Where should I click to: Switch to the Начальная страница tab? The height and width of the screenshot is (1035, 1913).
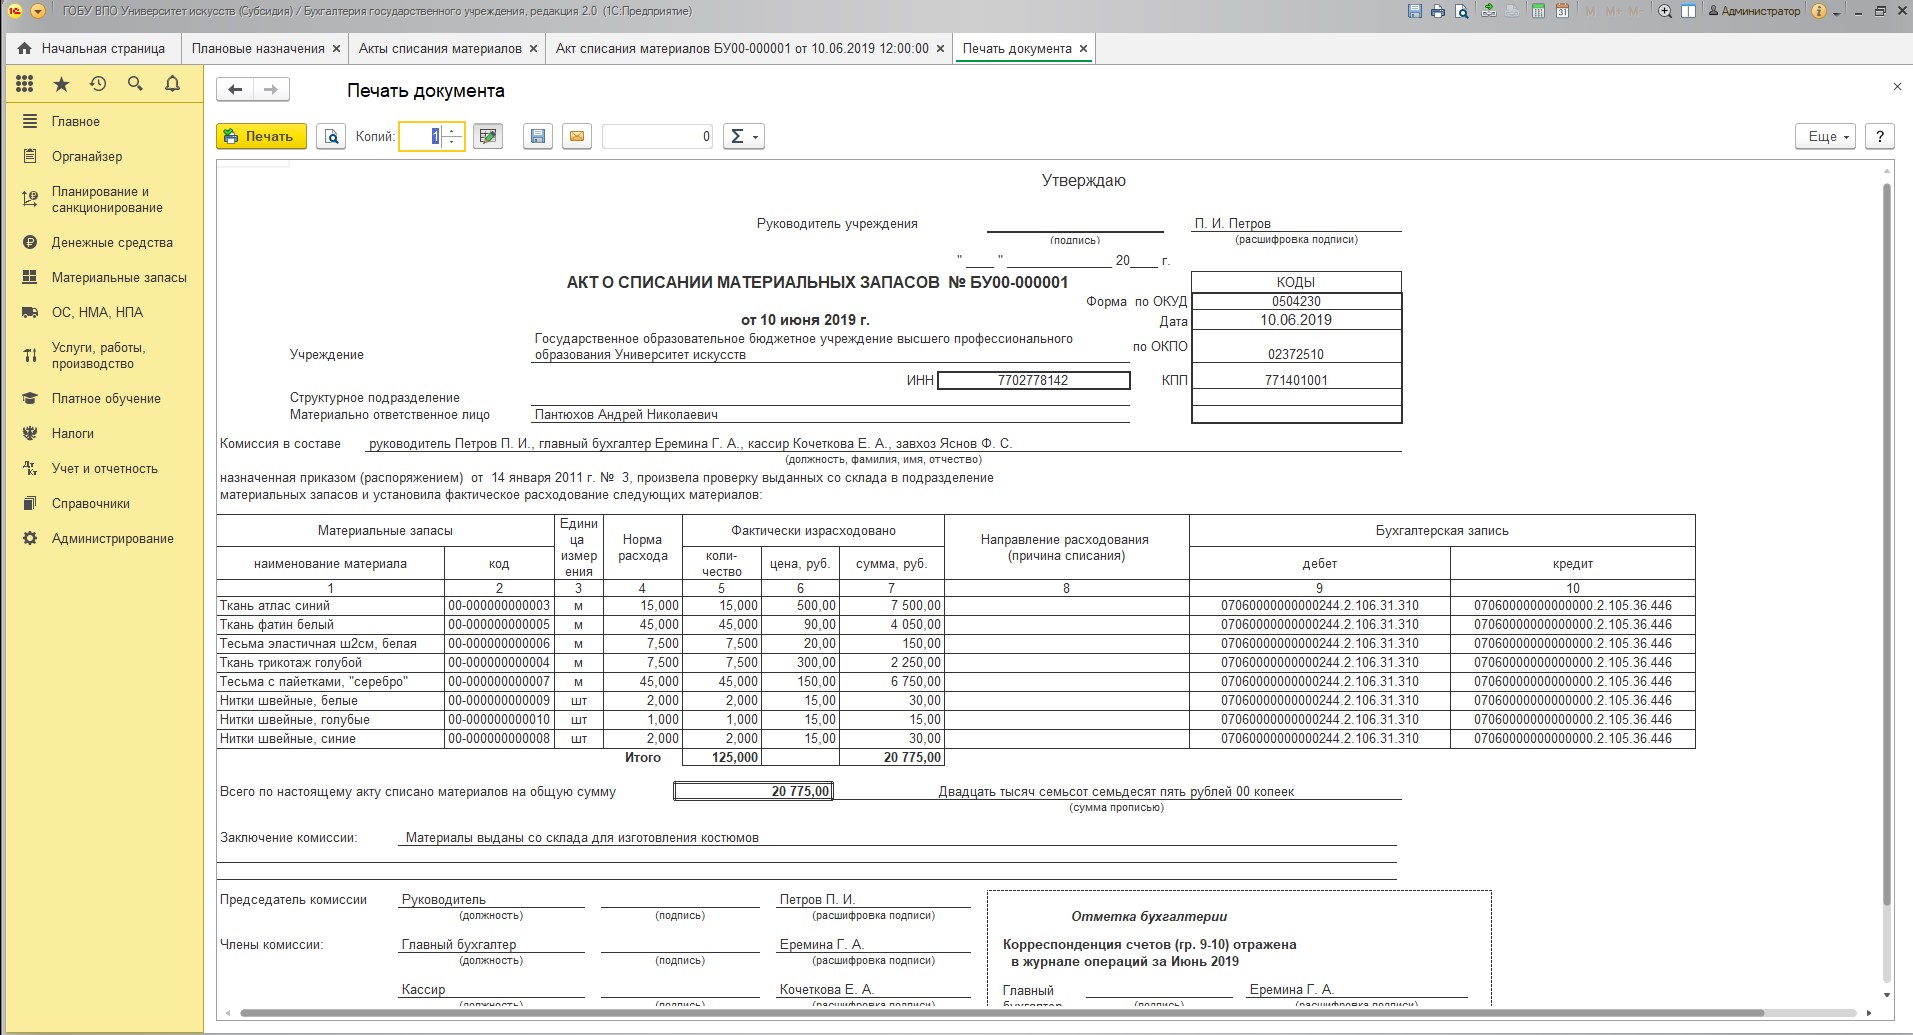93,48
